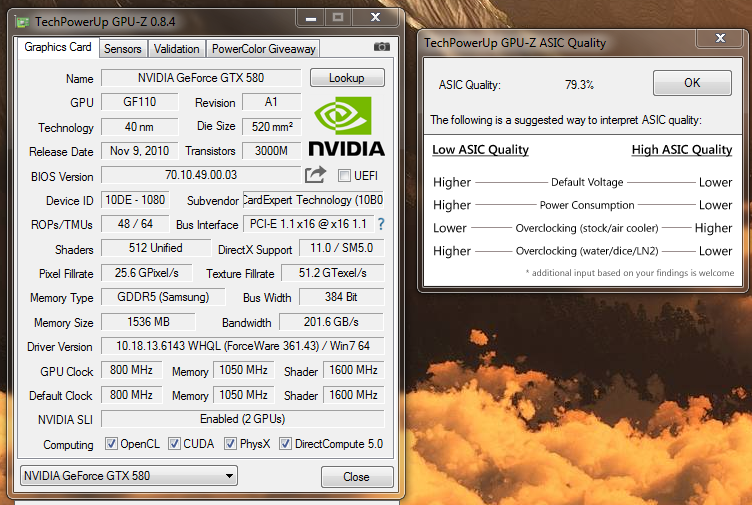Click the camera screenshot icon in GPU-Z
The width and height of the screenshot is (752, 505).
[382, 47]
